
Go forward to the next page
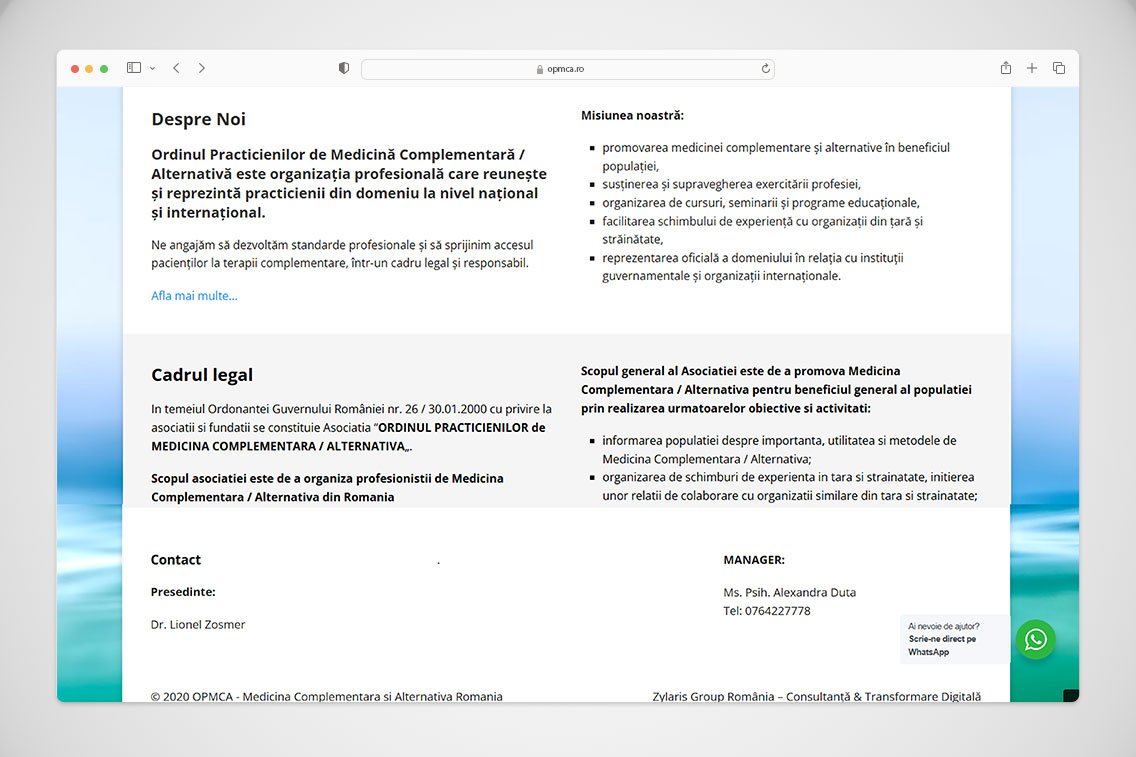click(202, 68)
